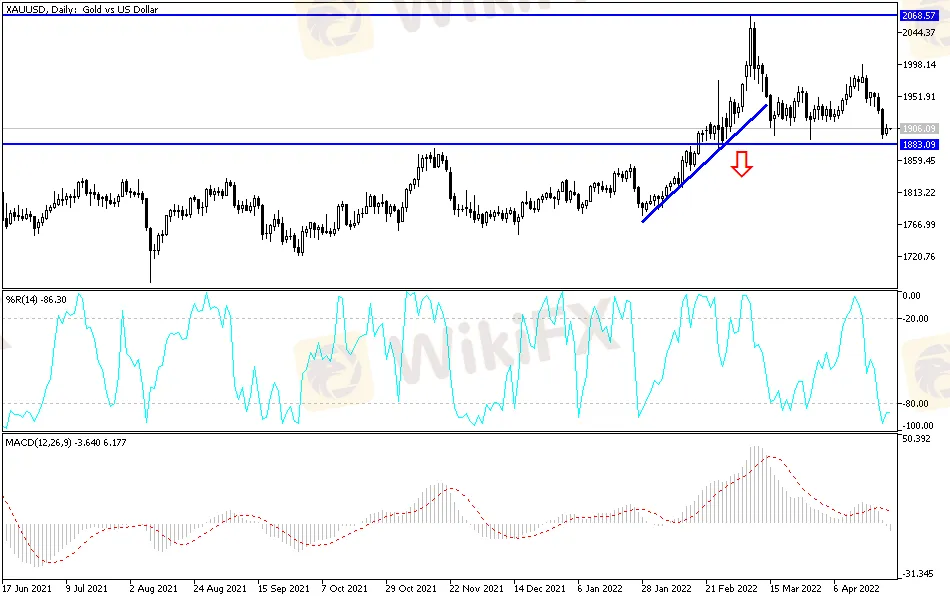Click the 0.00 Williams %R scale value
The height and width of the screenshot is (600, 950).
(911, 296)
